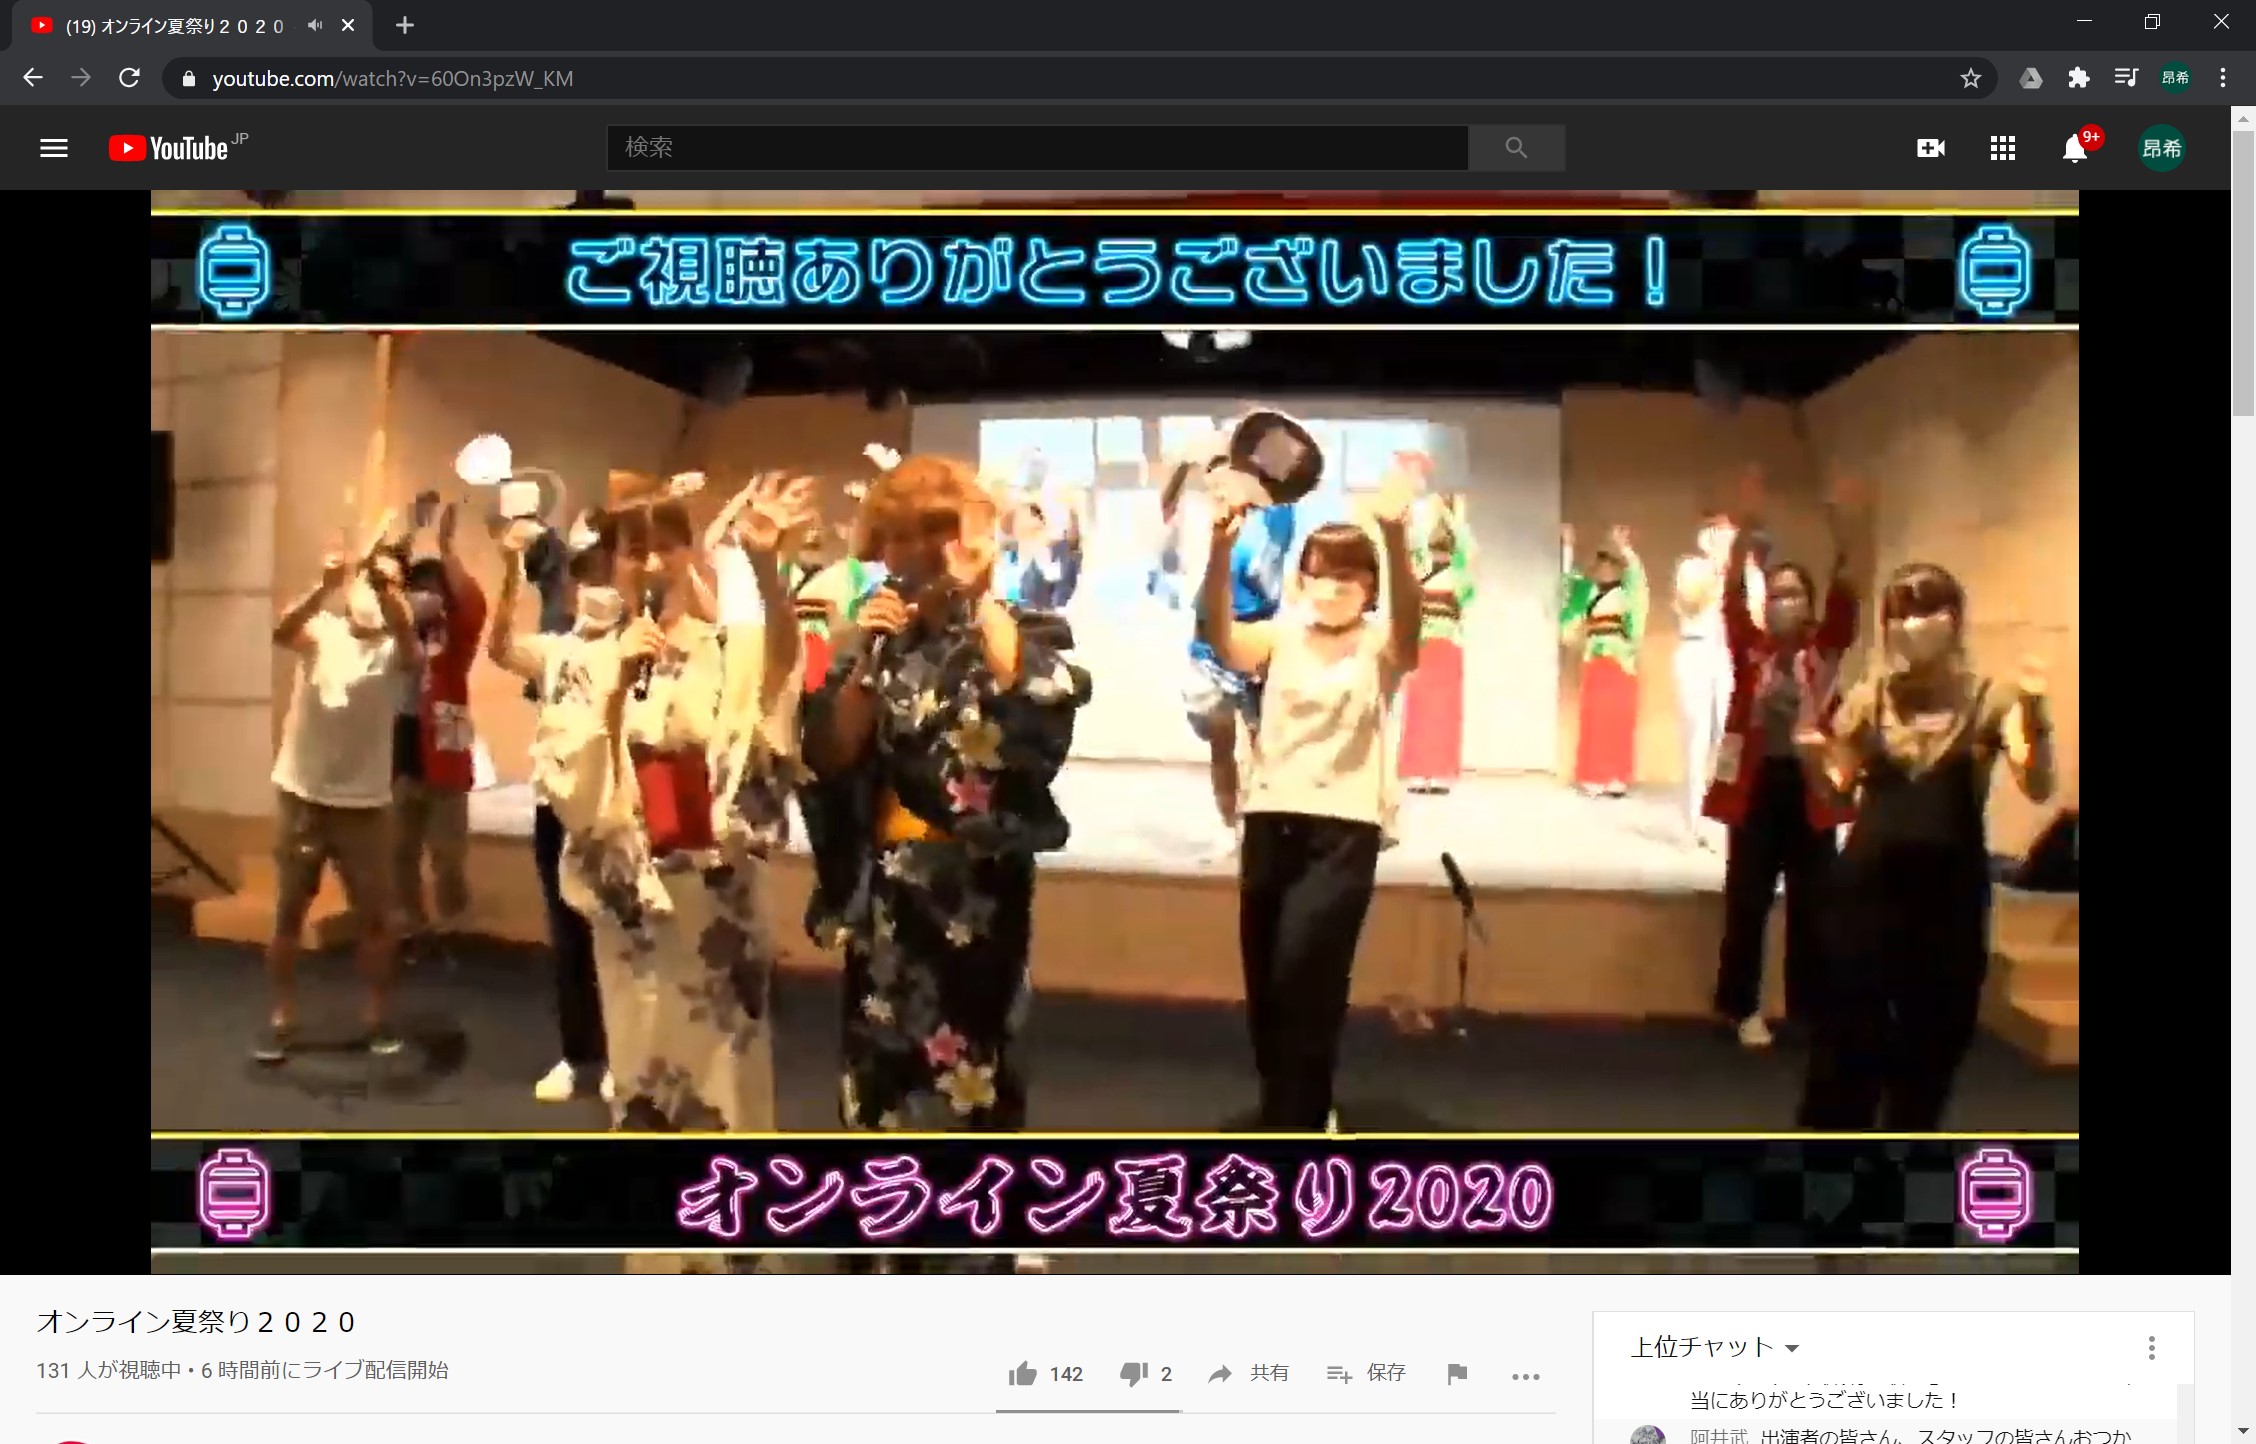
Task: Open more actions ellipsis below video
Action: [x=1525, y=1376]
